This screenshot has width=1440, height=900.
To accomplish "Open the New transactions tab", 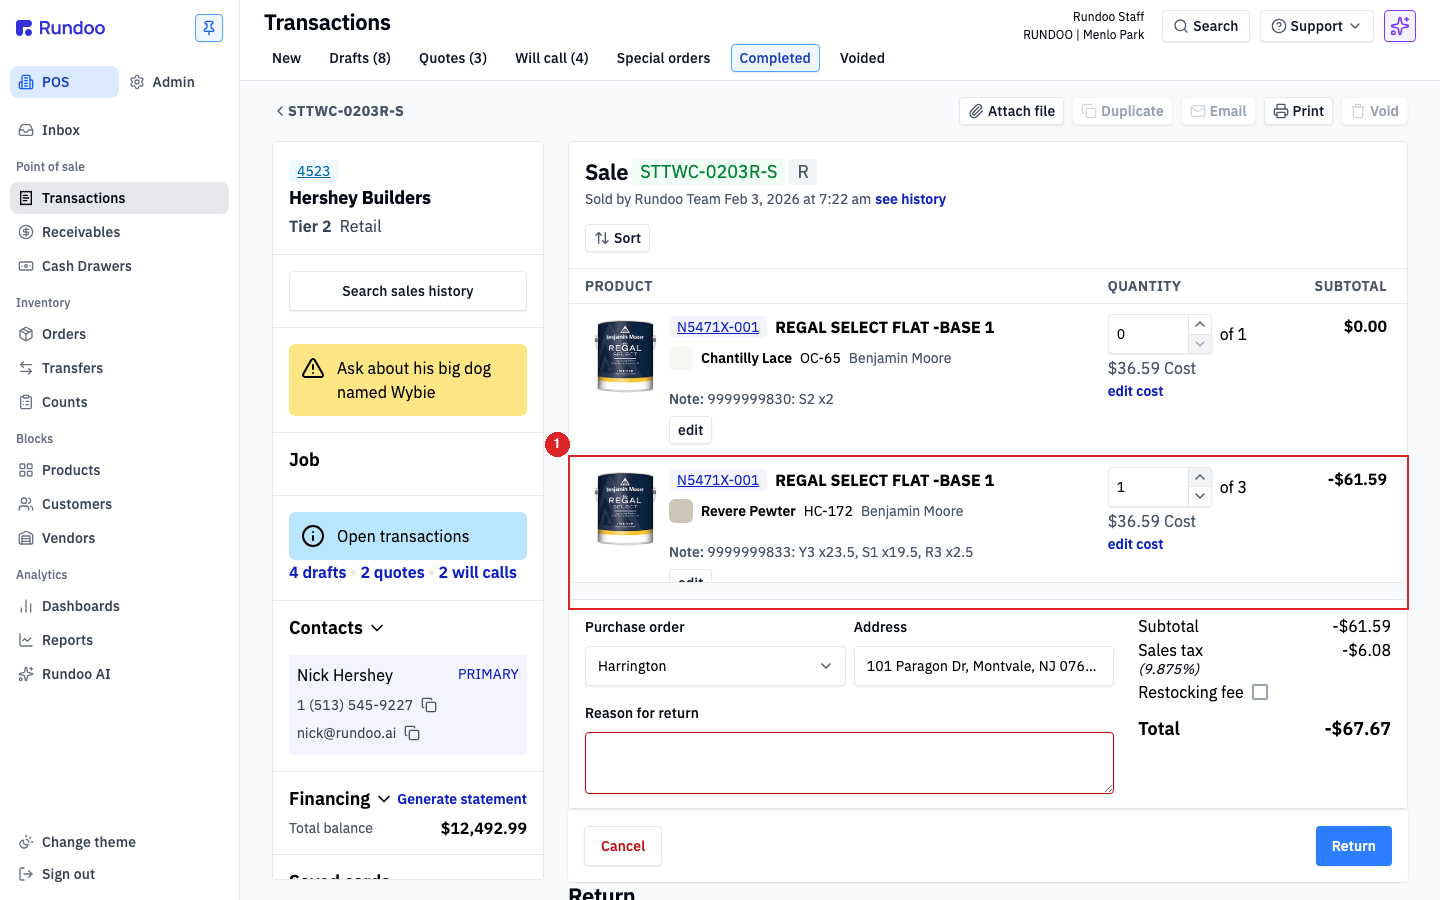I will coord(286,58).
